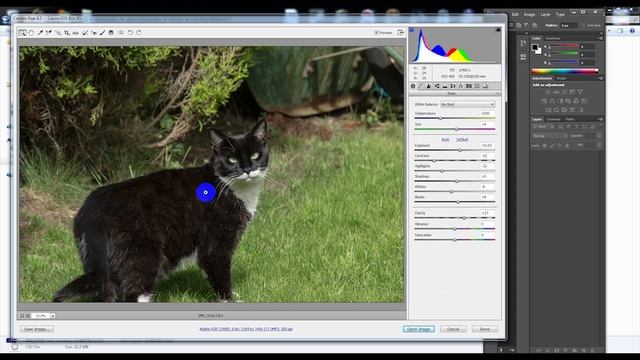This screenshot has width=640, height=360.
Task: Rotate image 90 degrees counter-clockwise
Action: (x=130, y=33)
